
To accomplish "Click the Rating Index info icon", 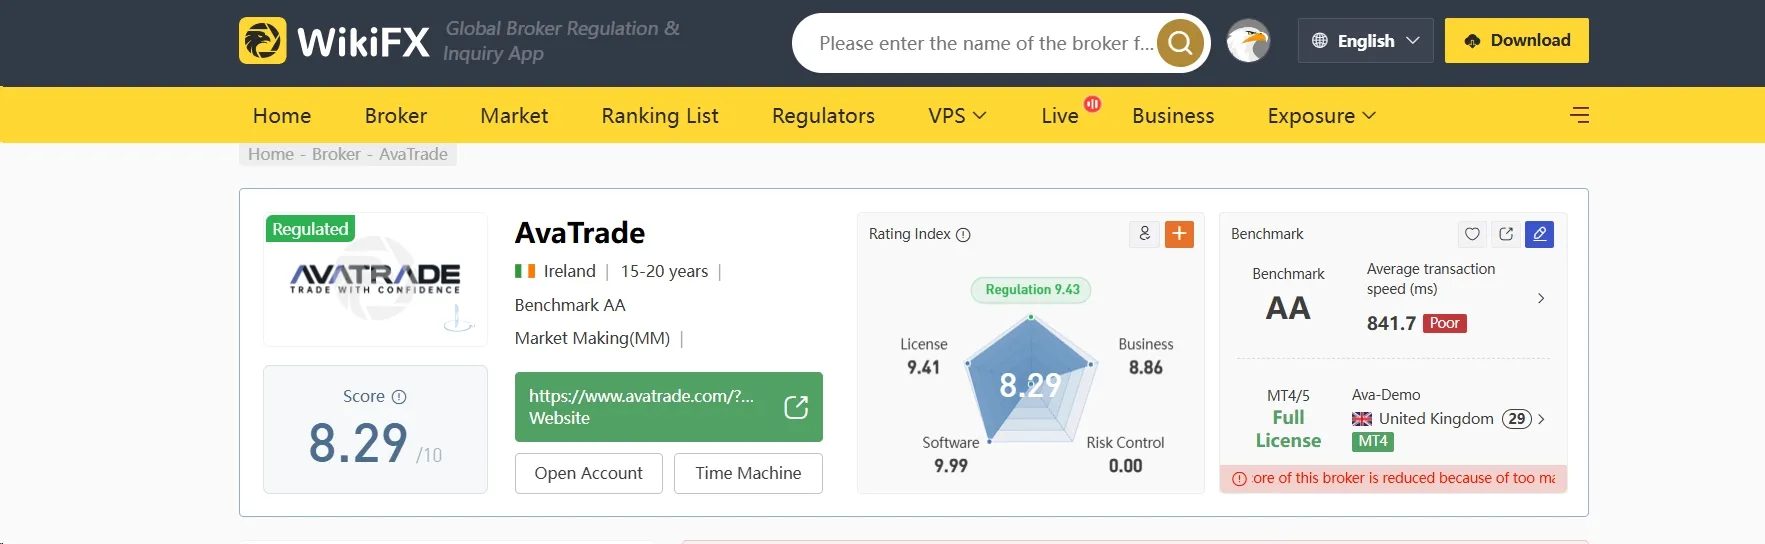I will 963,235.
